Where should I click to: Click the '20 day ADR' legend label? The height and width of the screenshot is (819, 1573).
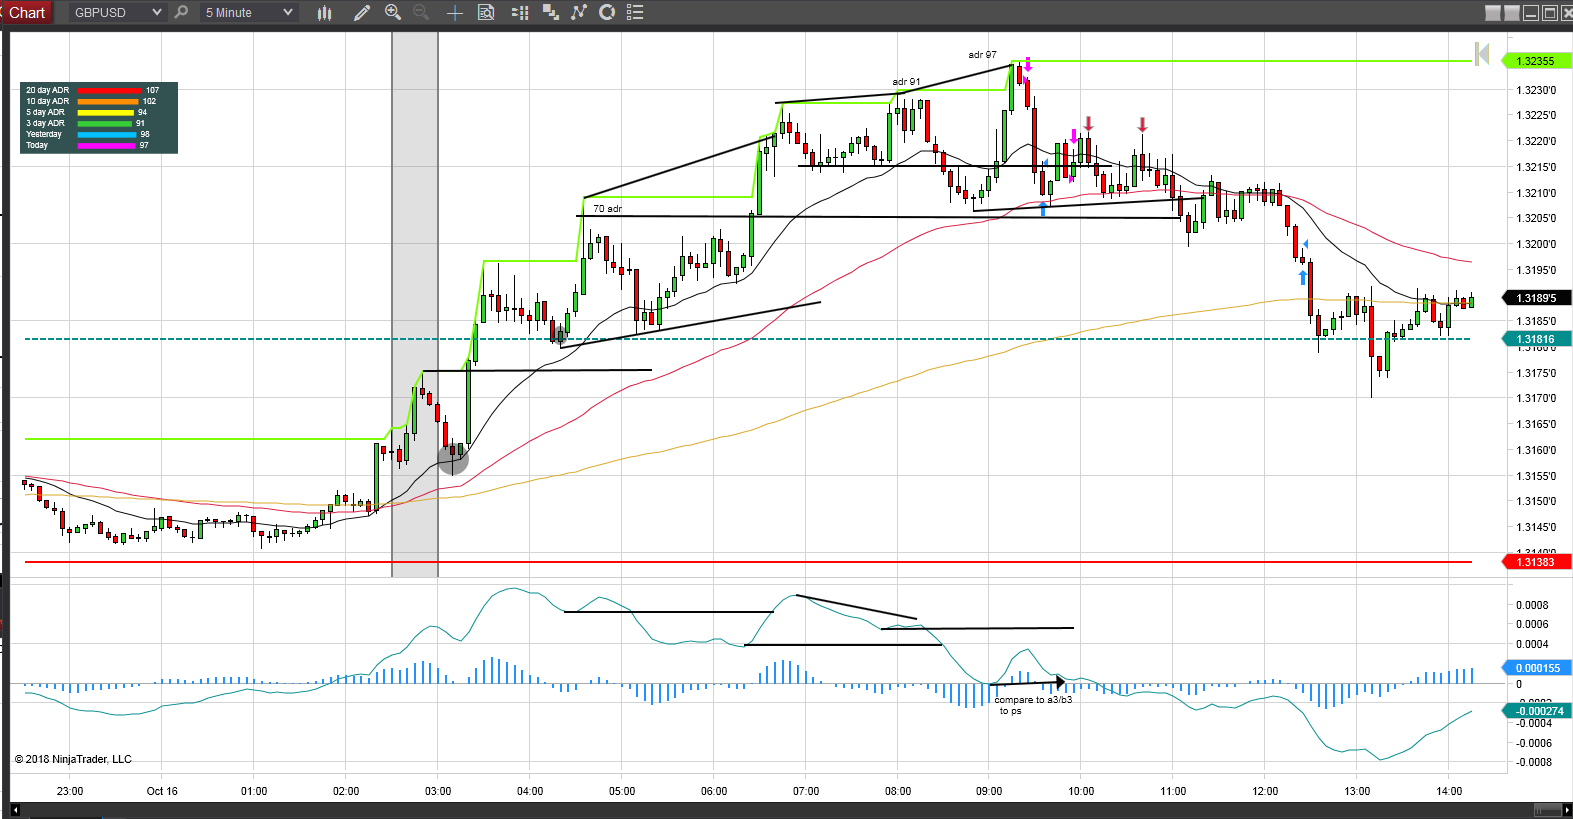tap(47, 90)
